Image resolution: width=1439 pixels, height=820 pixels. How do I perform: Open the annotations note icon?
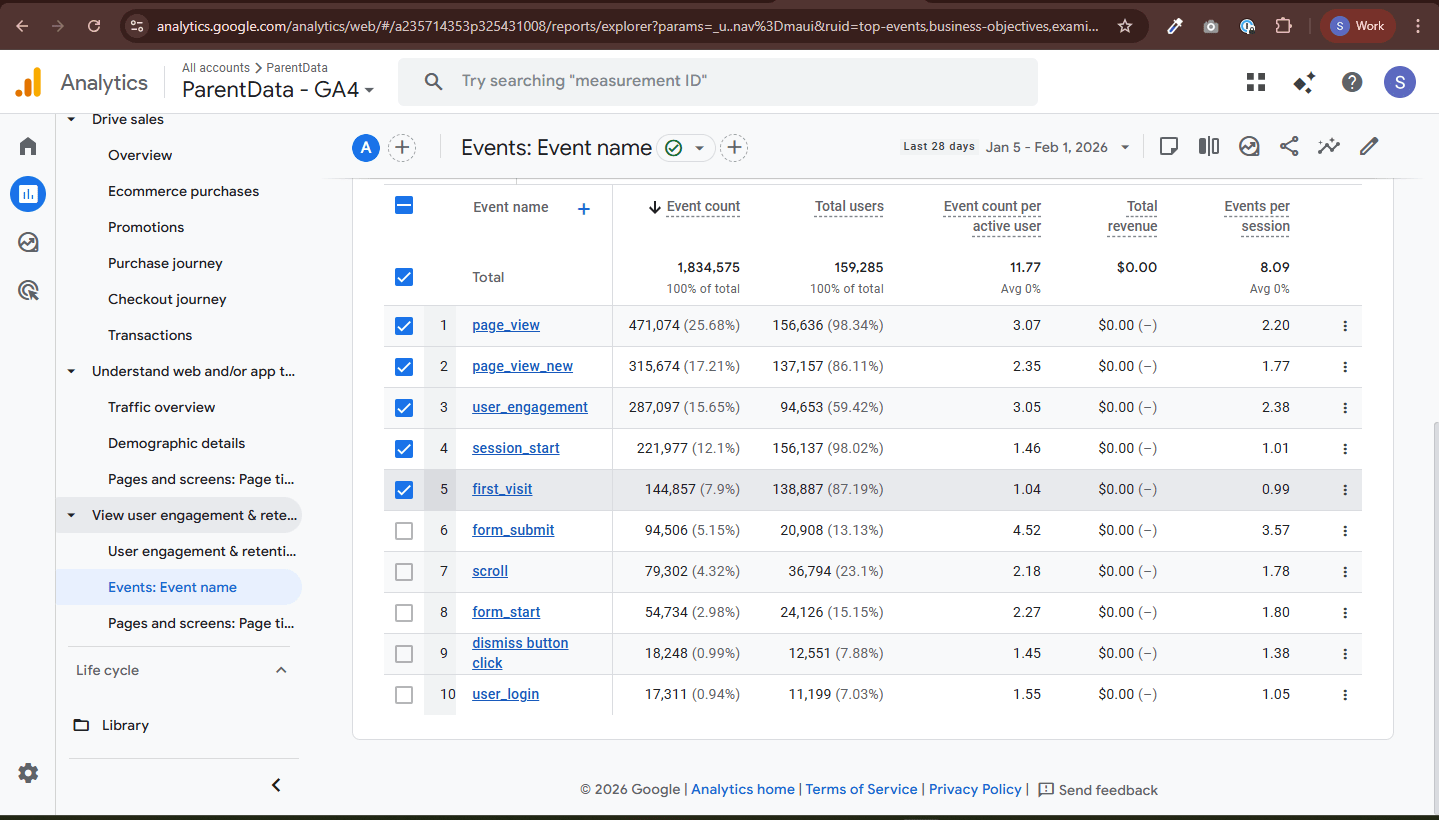tap(1168, 147)
